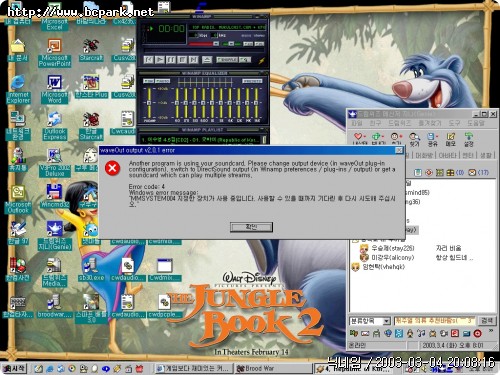The image size is (500, 375).
Task: Expand more icons with » in messenger
Action: [491, 331]
